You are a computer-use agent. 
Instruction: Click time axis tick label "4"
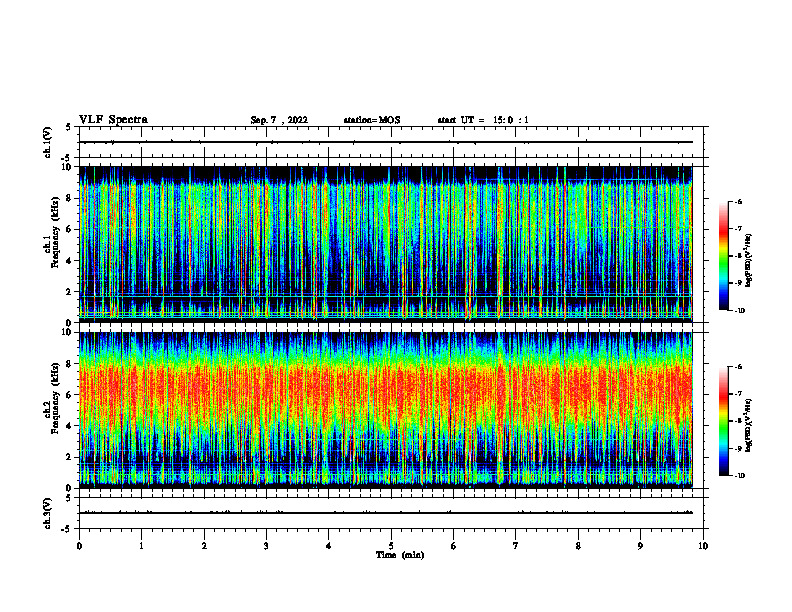(329, 546)
